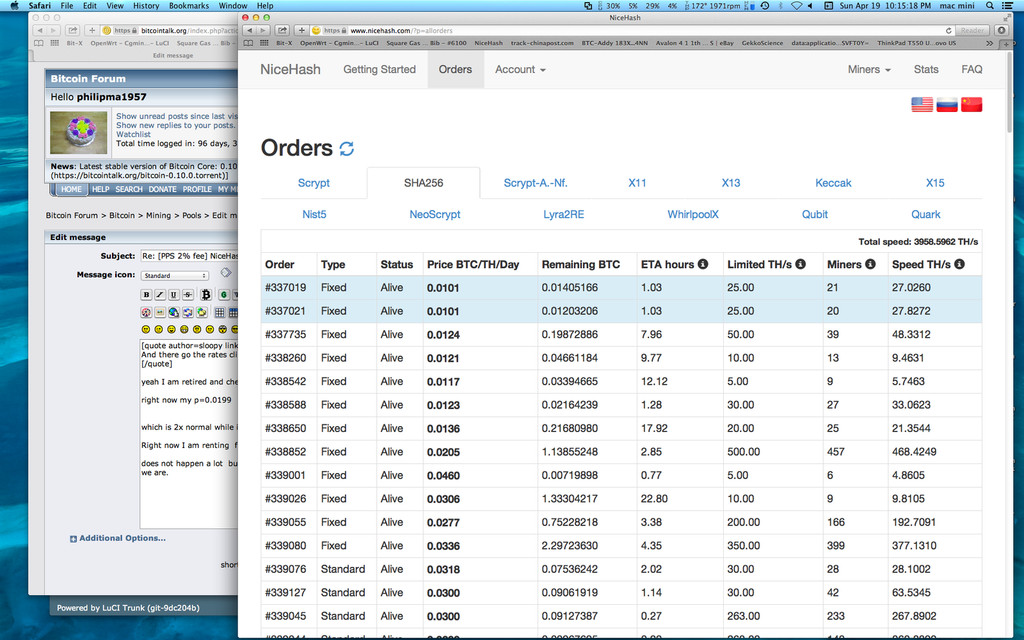The height and width of the screenshot is (640, 1024).
Task: Click Back arrow in NiceHash Safari window
Action: tap(249, 30)
